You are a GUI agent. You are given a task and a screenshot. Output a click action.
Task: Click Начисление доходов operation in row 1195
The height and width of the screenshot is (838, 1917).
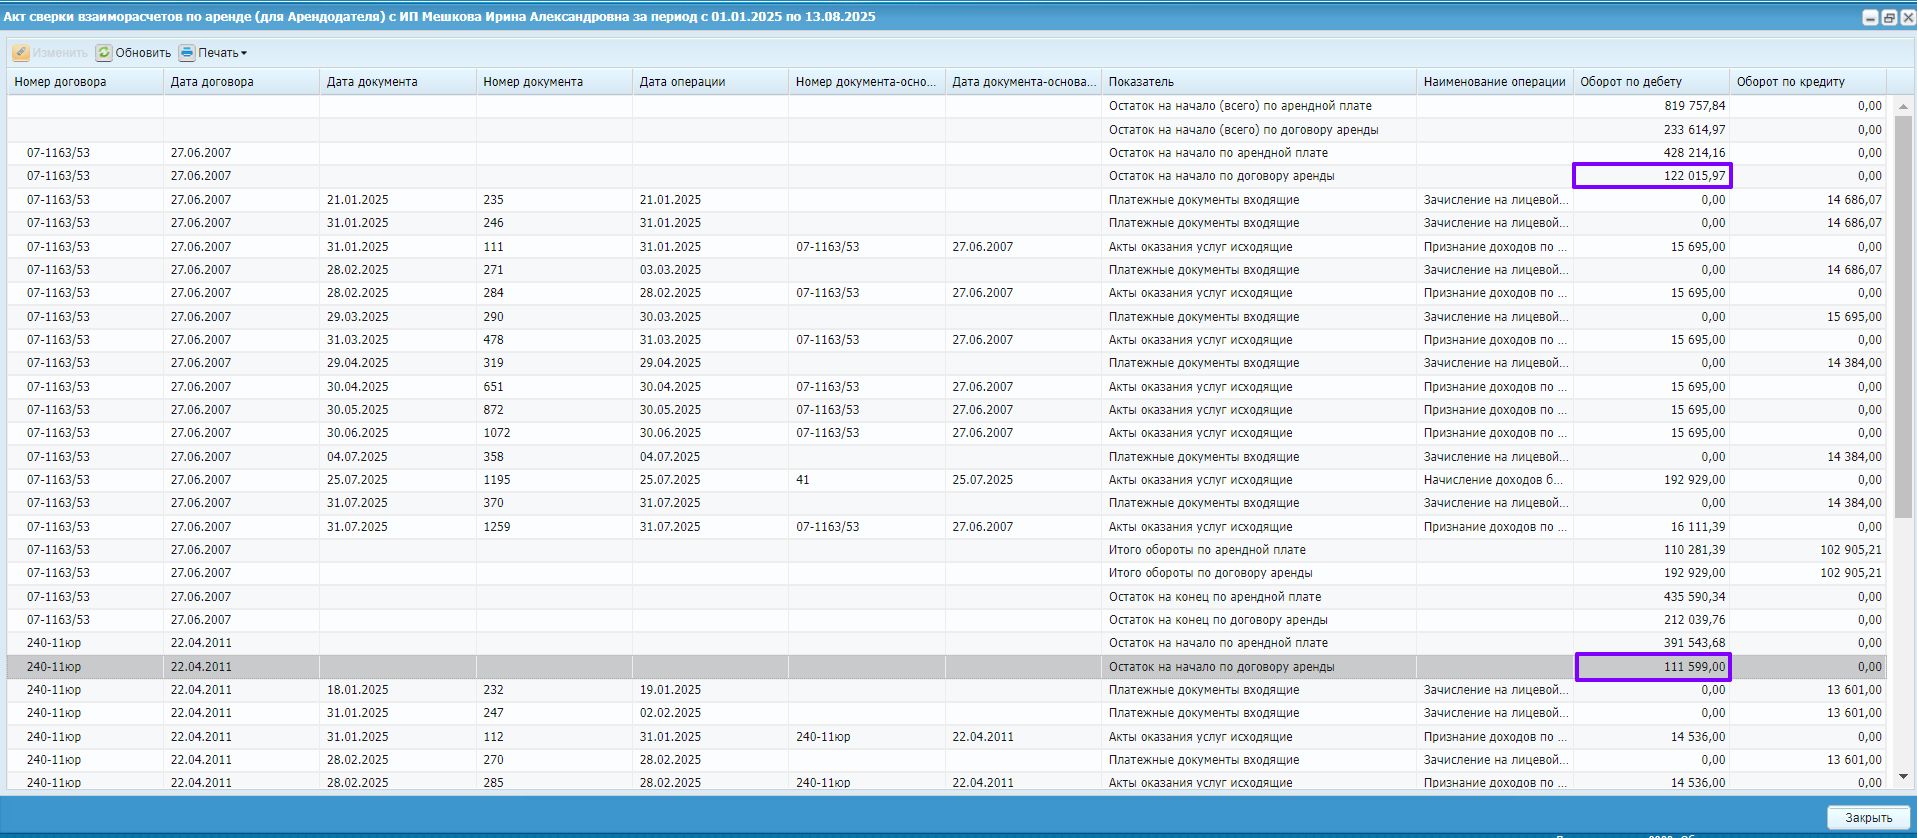[1494, 480]
